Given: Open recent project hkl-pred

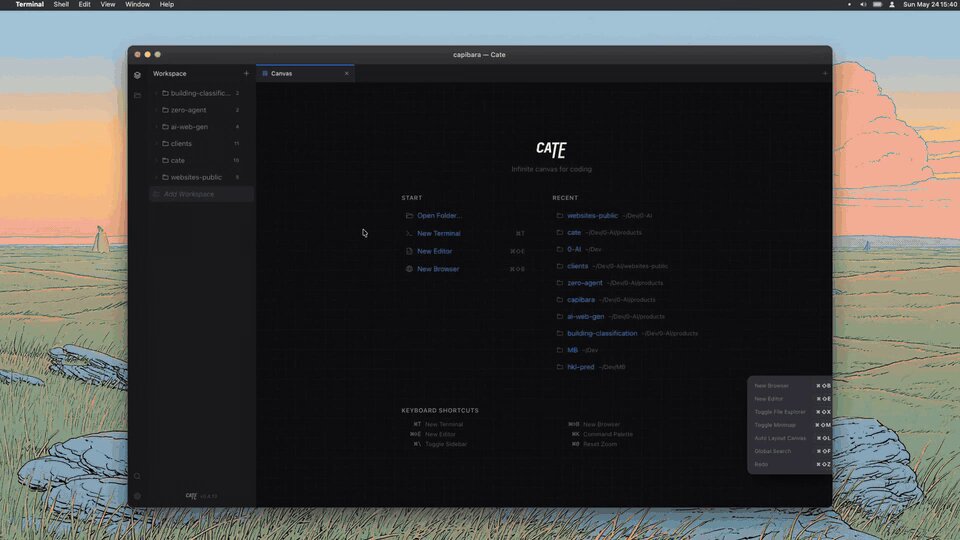Looking at the screenshot, I should coord(580,367).
